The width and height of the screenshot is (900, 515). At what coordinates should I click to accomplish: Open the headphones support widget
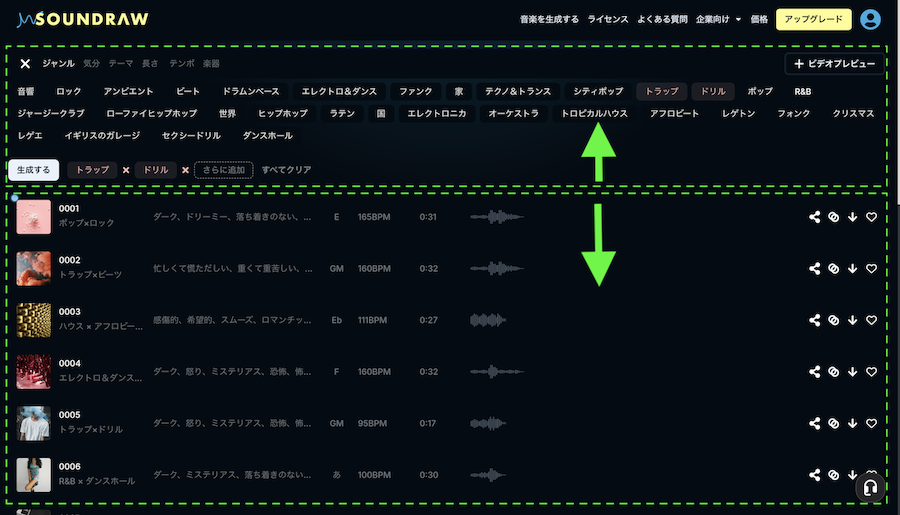pos(870,488)
